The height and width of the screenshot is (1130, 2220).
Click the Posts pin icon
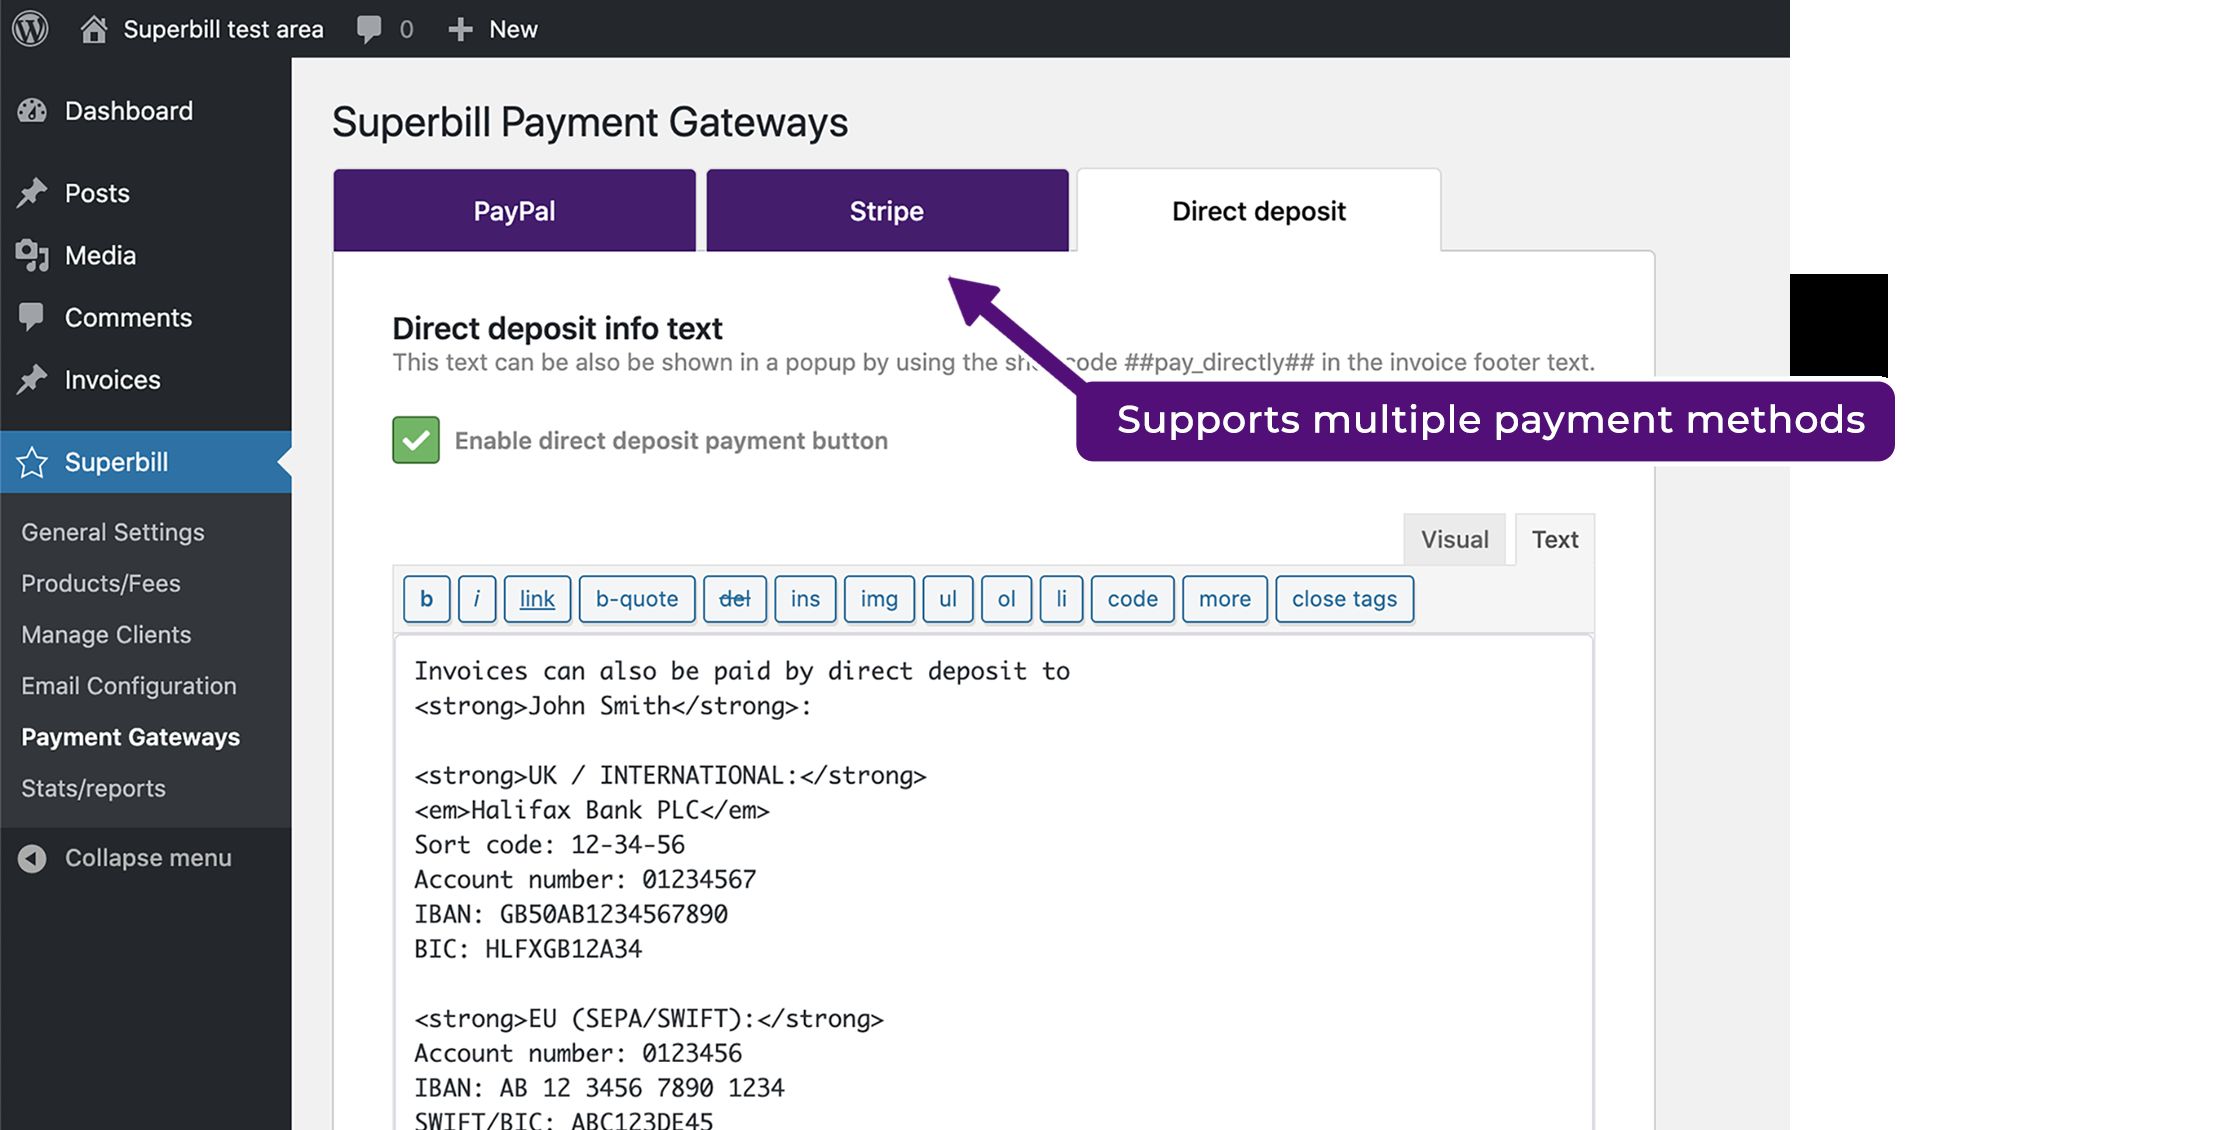click(32, 193)
